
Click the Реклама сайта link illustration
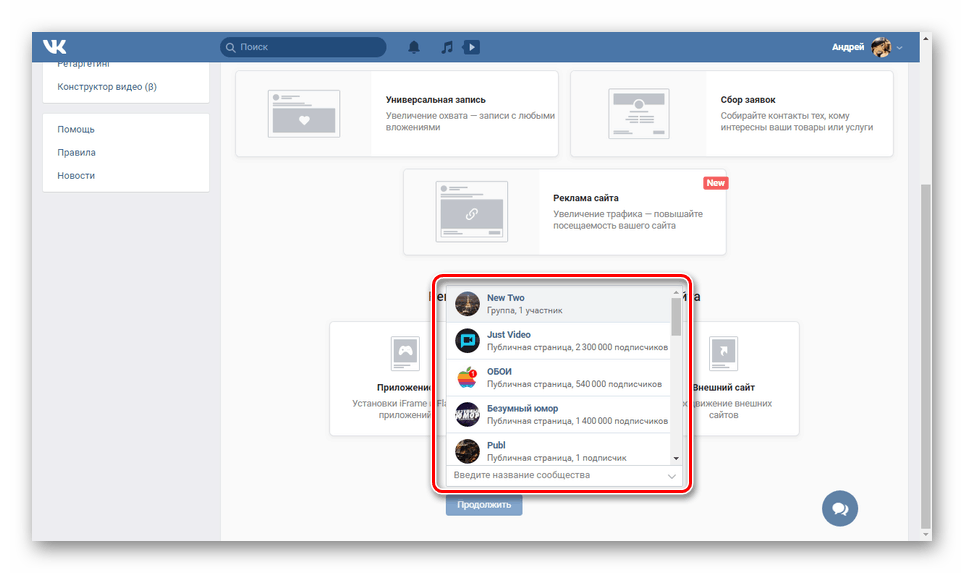point(472,211)
